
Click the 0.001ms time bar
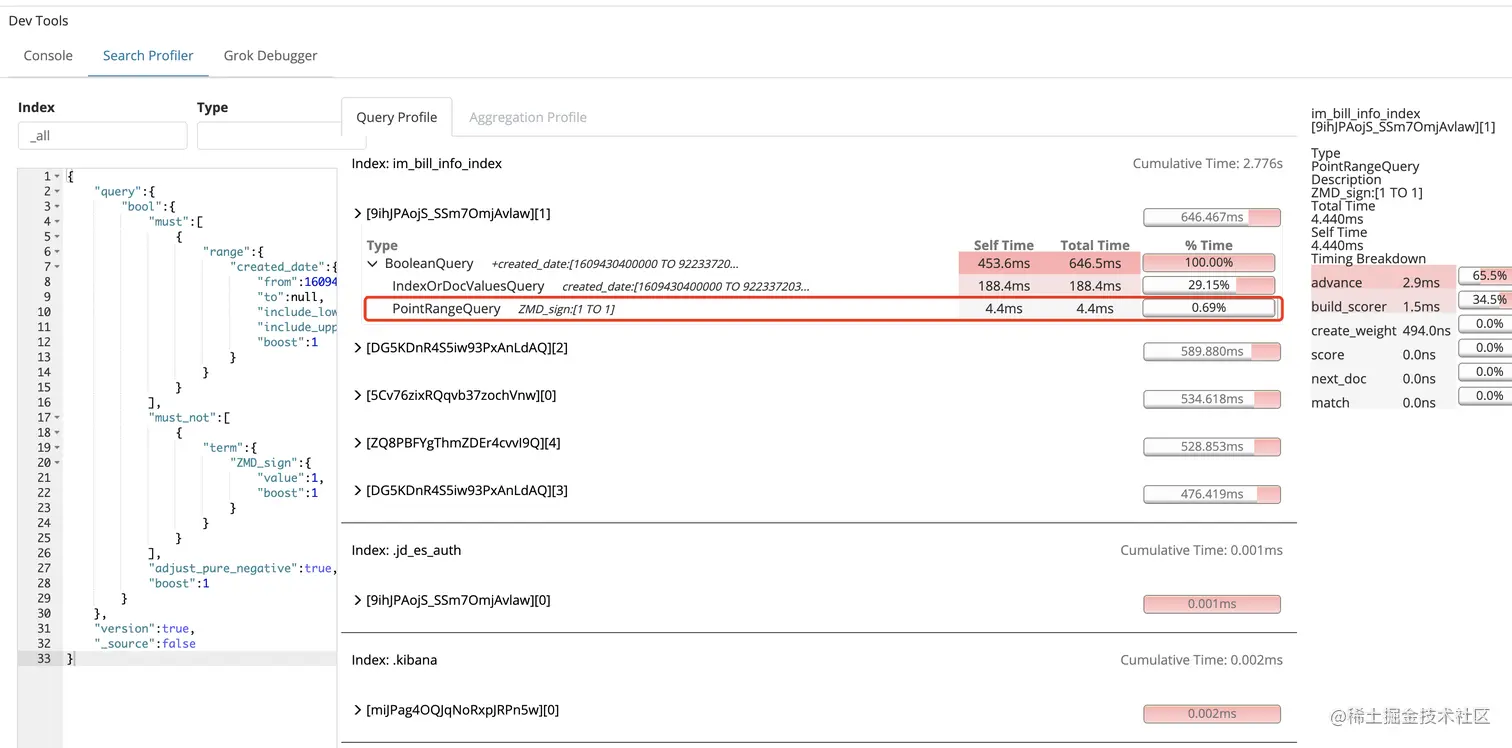tap(1211, 604)
